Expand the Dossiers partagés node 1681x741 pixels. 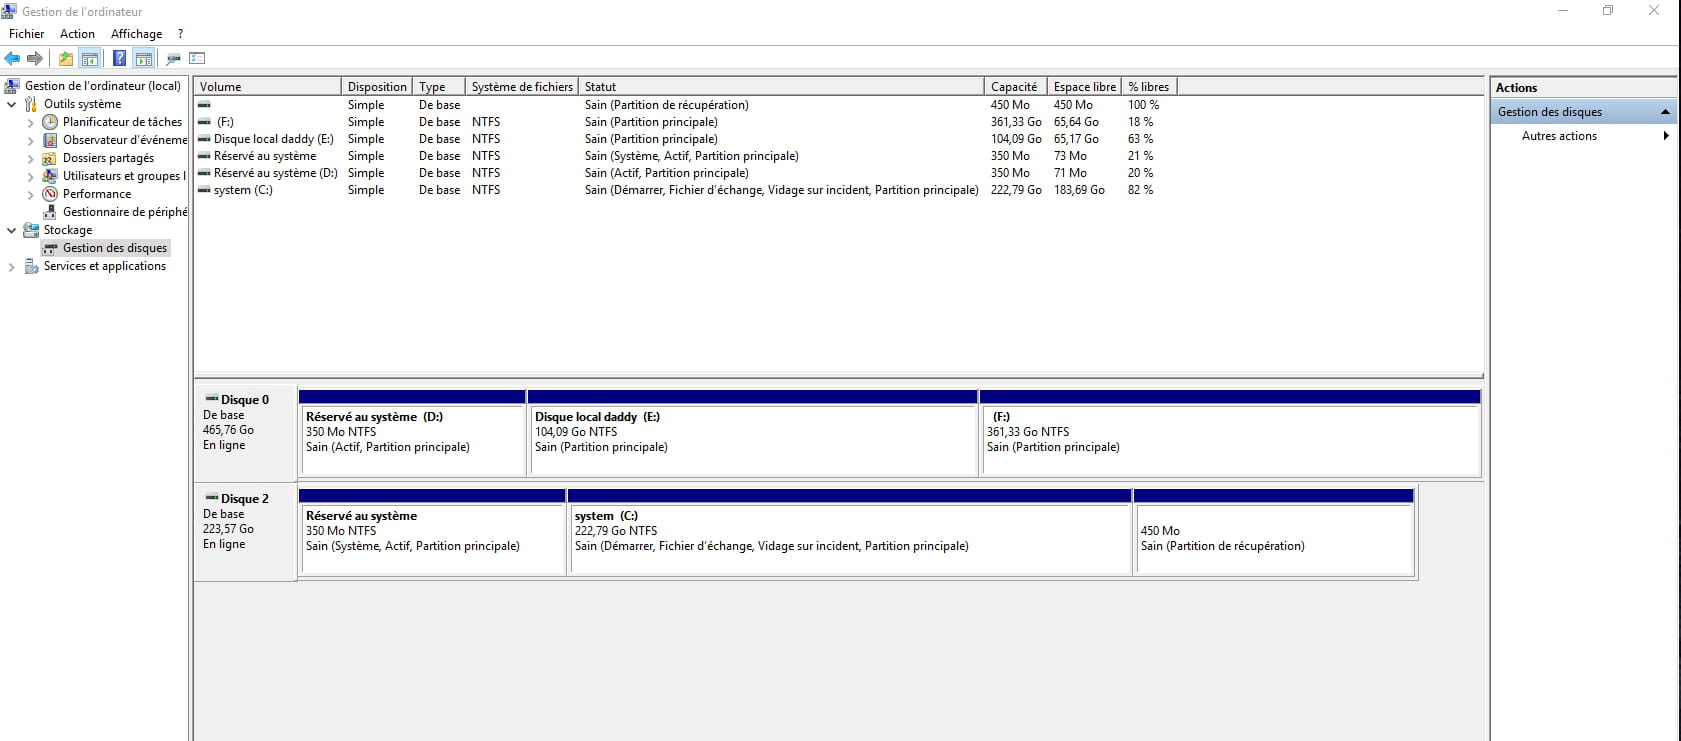[30, 159]
